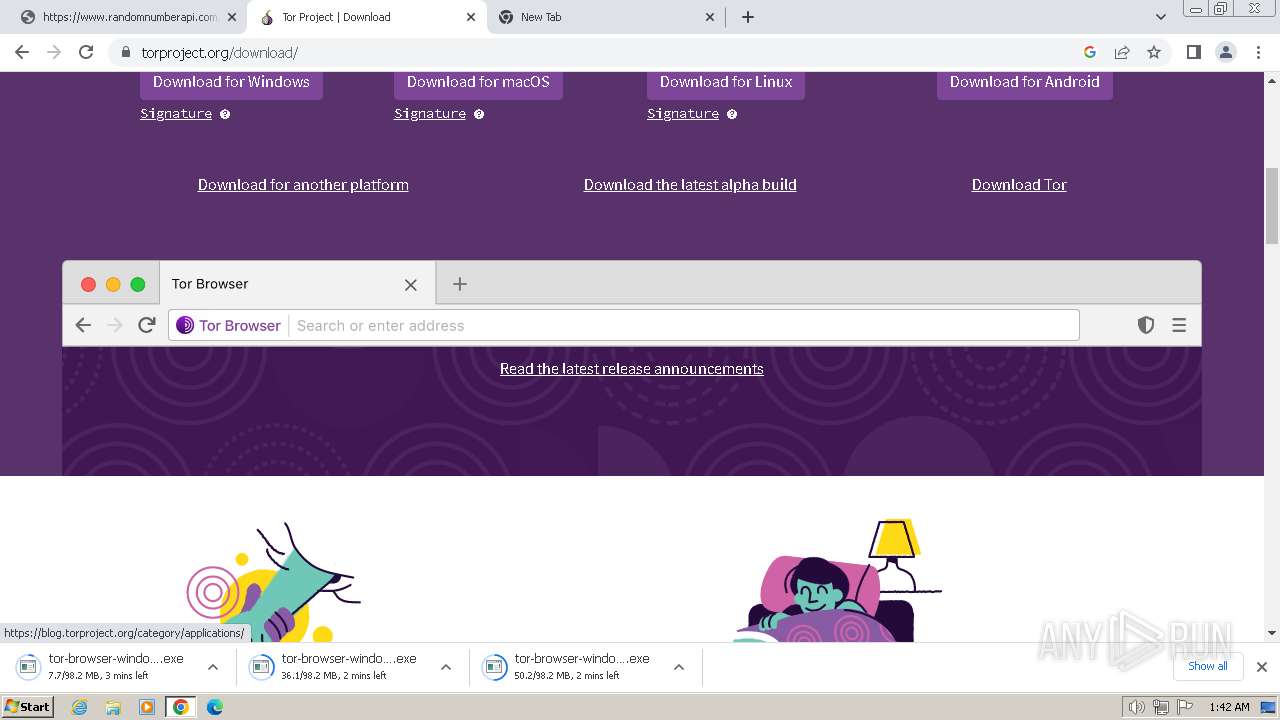The height and width of the screenshot is (720, 1280).
Task: Open macOS Signature link
Action: click(430, 114)
